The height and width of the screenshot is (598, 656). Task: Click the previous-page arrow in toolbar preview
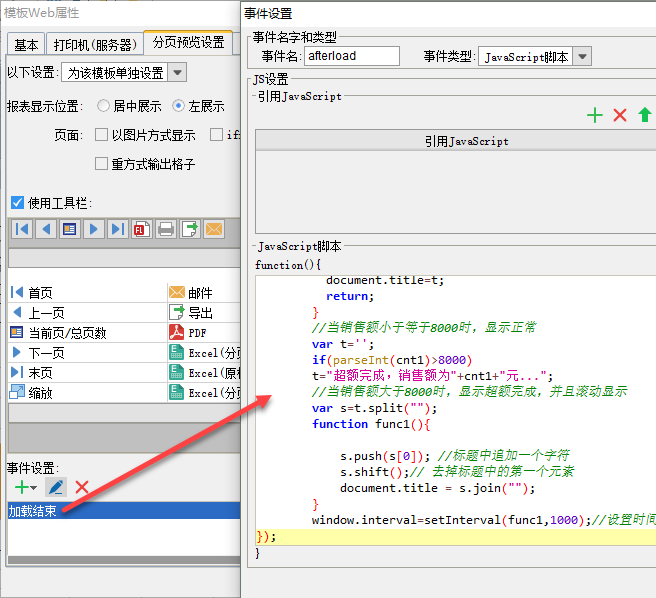[x=46, y=229]
